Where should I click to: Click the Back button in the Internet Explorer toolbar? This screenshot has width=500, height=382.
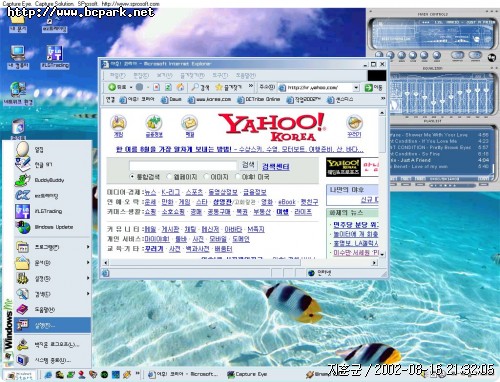point(117,87)
